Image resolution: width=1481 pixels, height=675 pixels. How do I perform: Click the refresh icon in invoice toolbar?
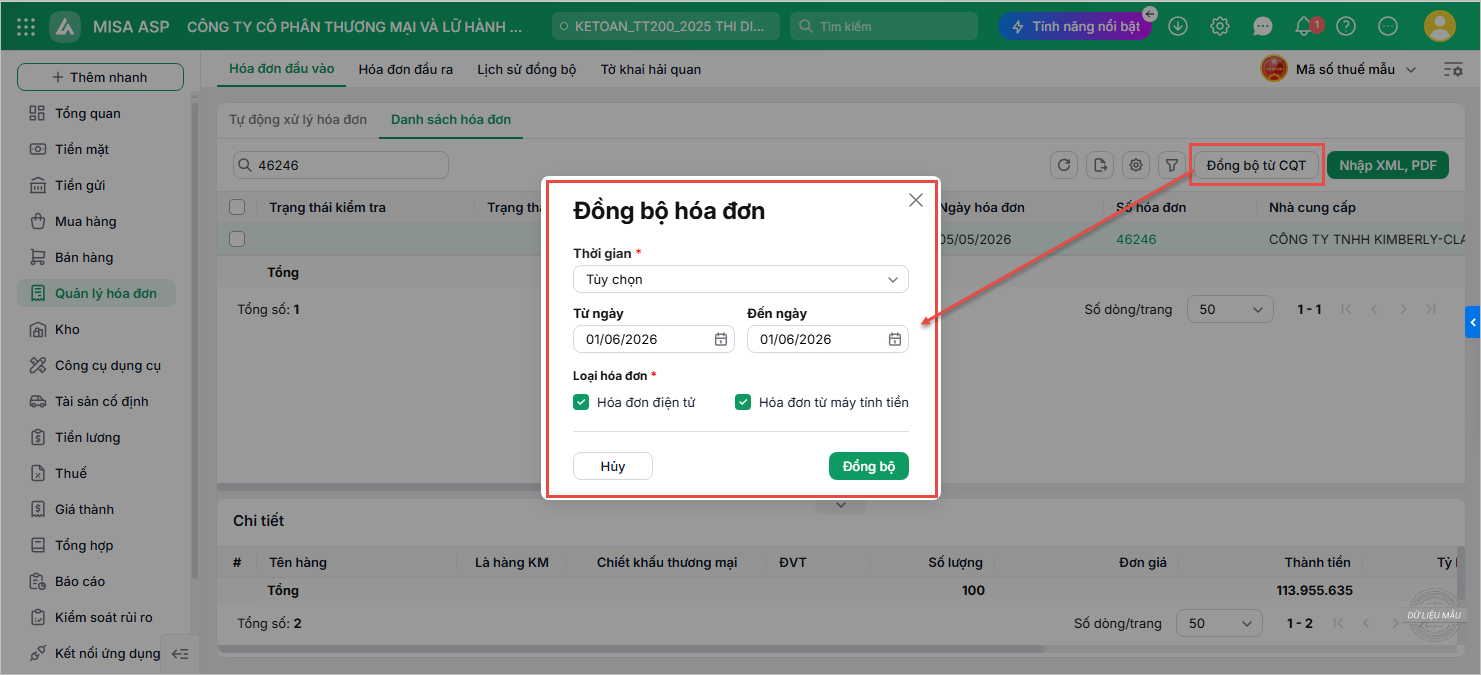tap(1064, 165)
